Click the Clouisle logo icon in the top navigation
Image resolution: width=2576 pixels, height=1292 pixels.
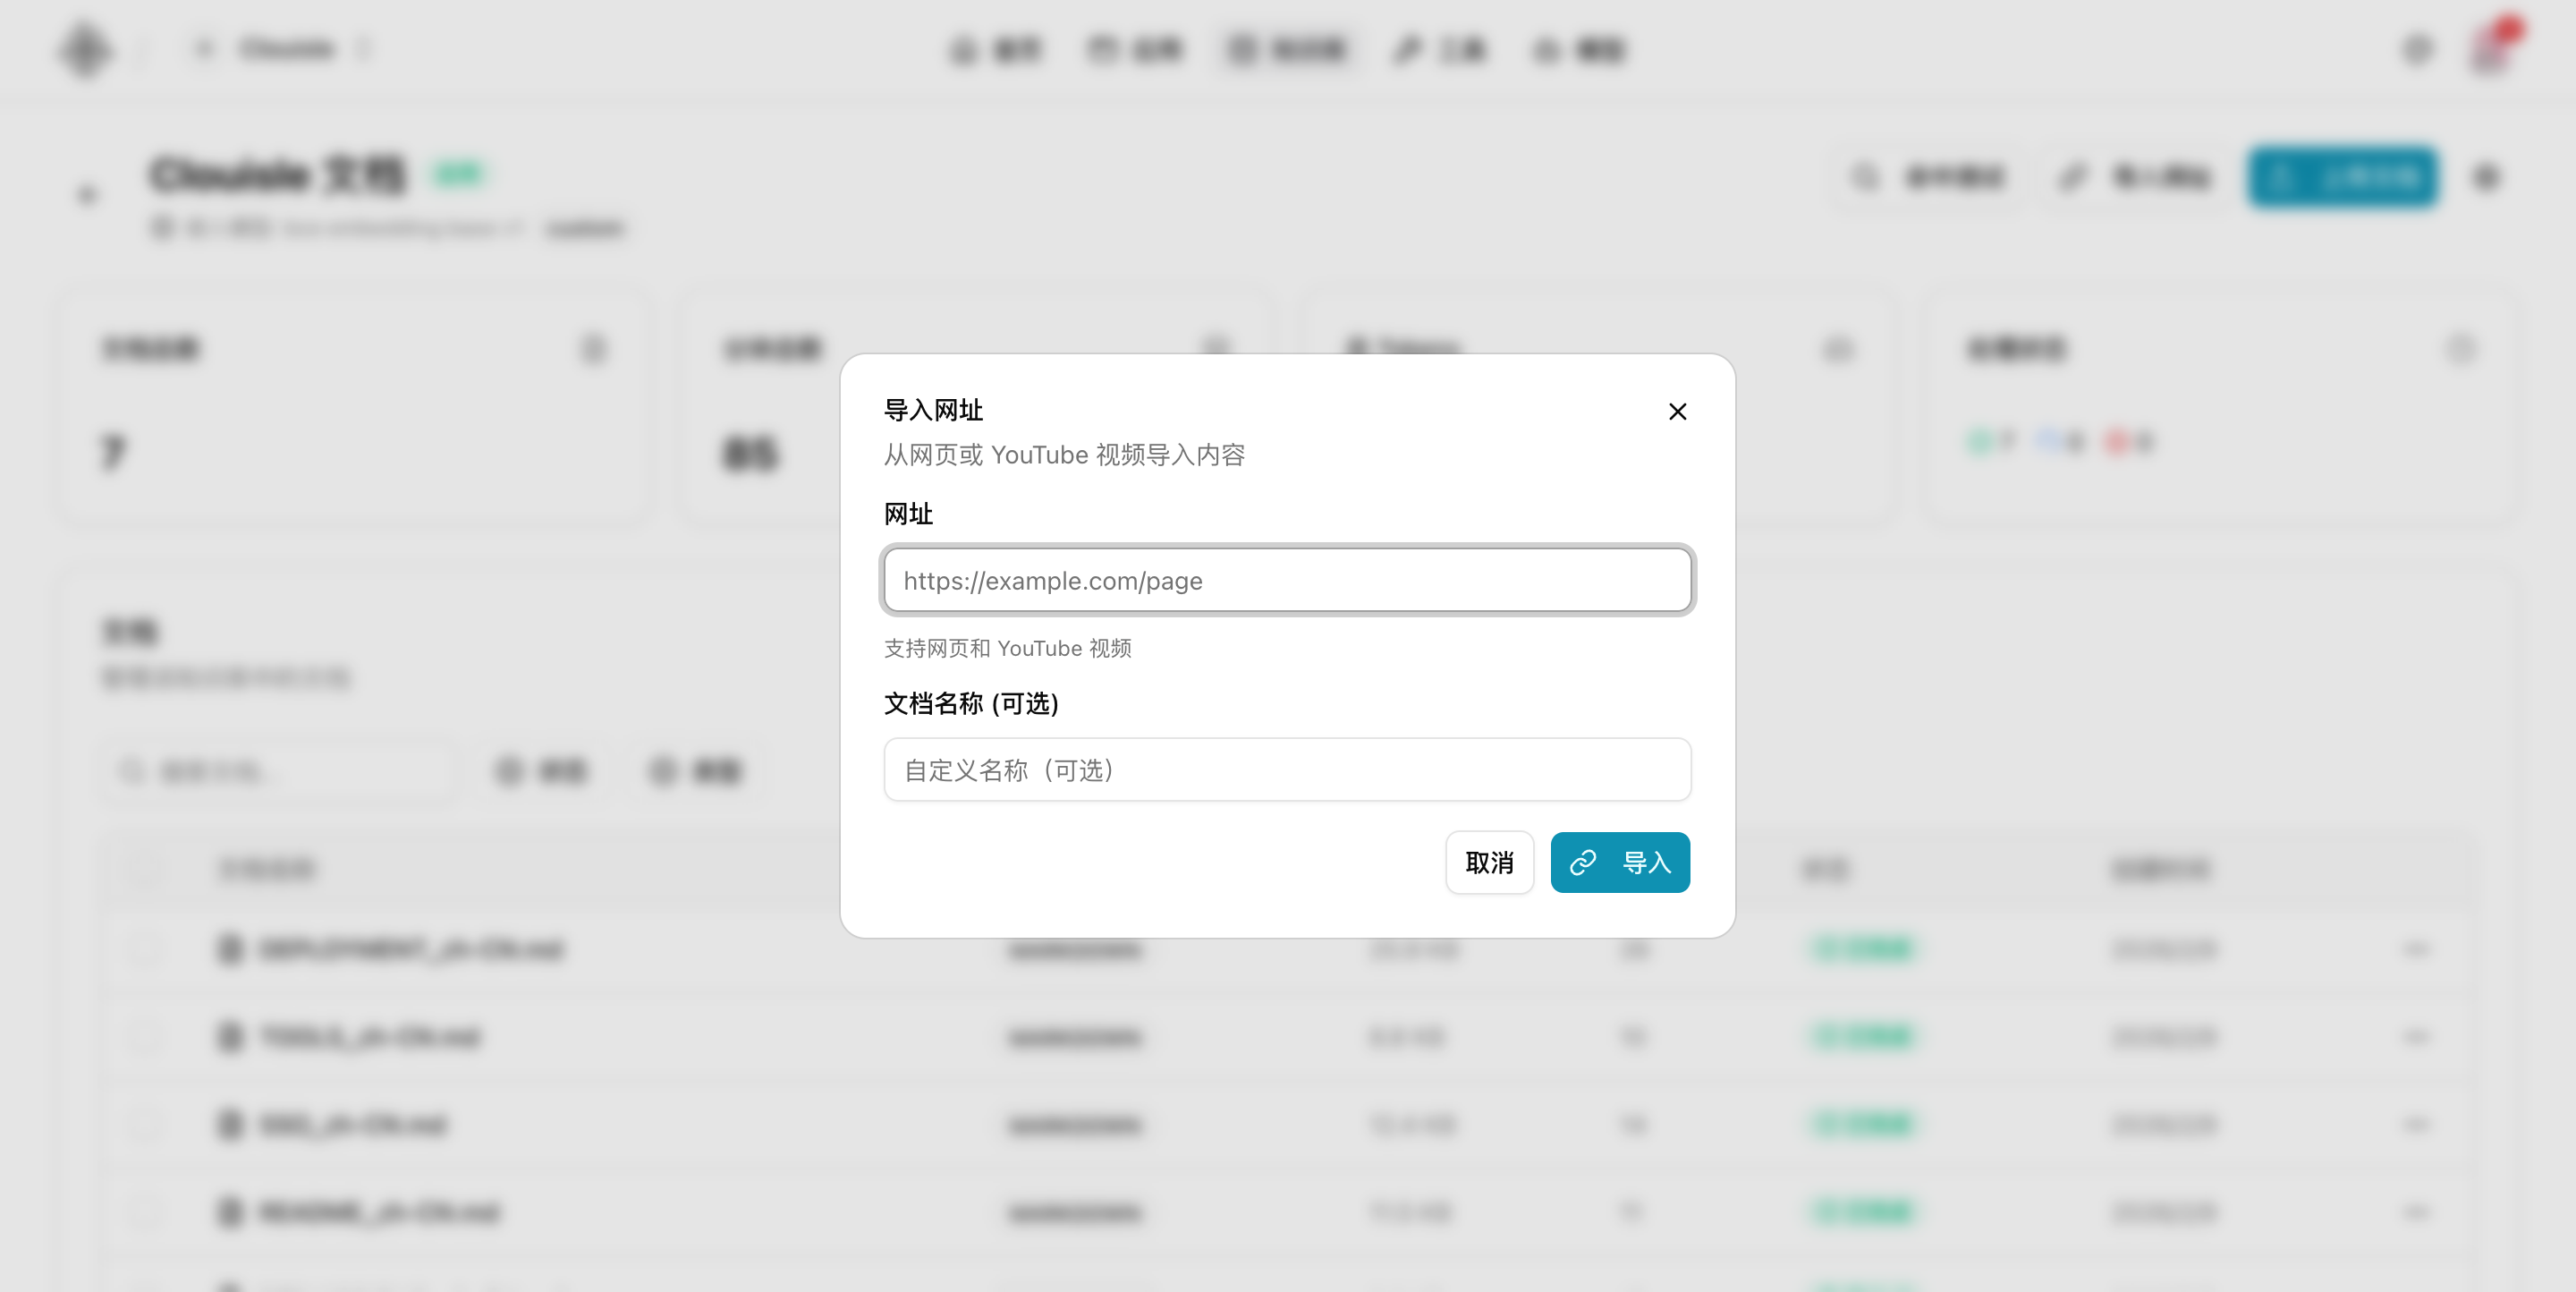tap(84, 48)
